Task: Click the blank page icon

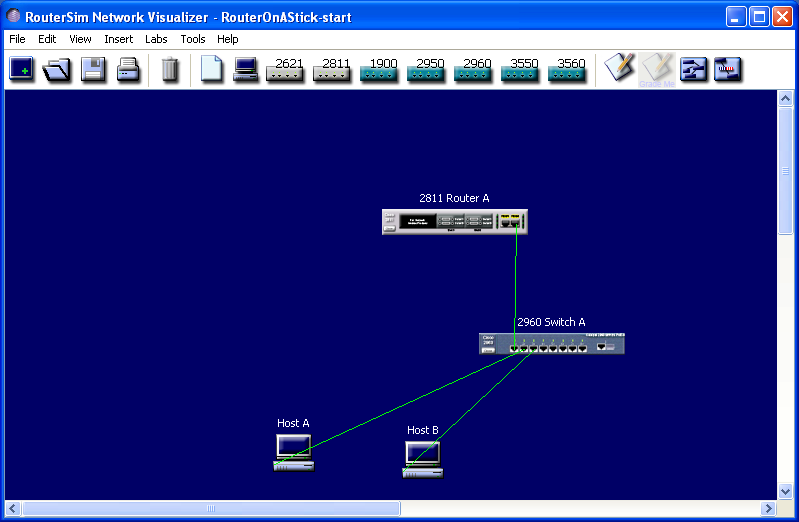Action: click(x=211, y=68)
